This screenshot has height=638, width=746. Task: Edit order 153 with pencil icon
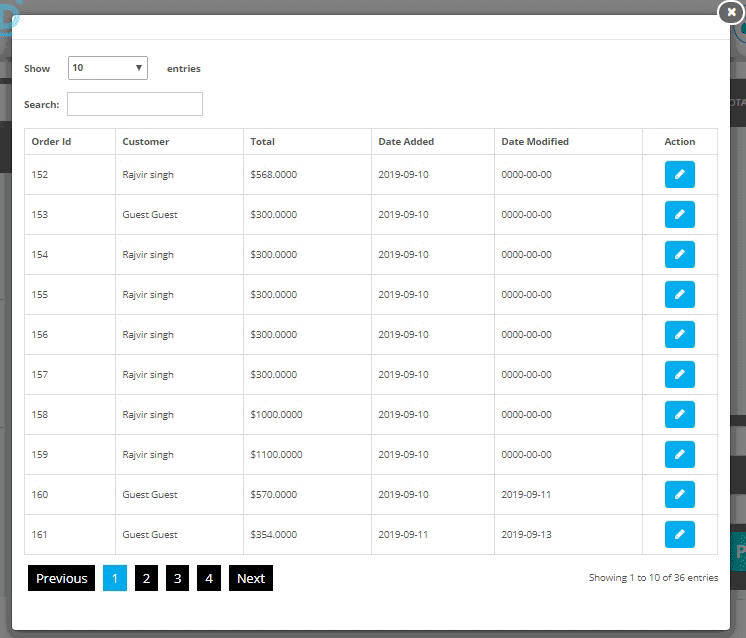679,214
